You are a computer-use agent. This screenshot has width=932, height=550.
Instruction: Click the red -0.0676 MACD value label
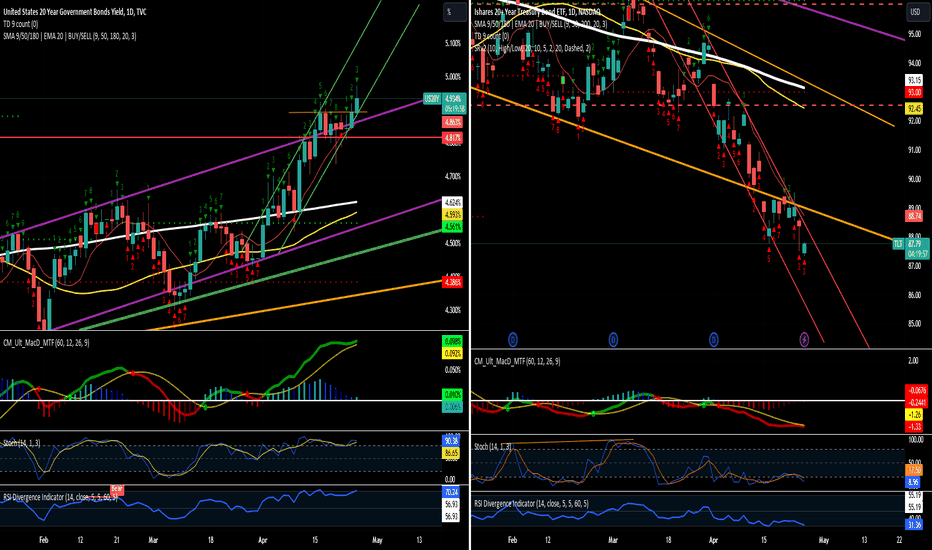point(916,390)
